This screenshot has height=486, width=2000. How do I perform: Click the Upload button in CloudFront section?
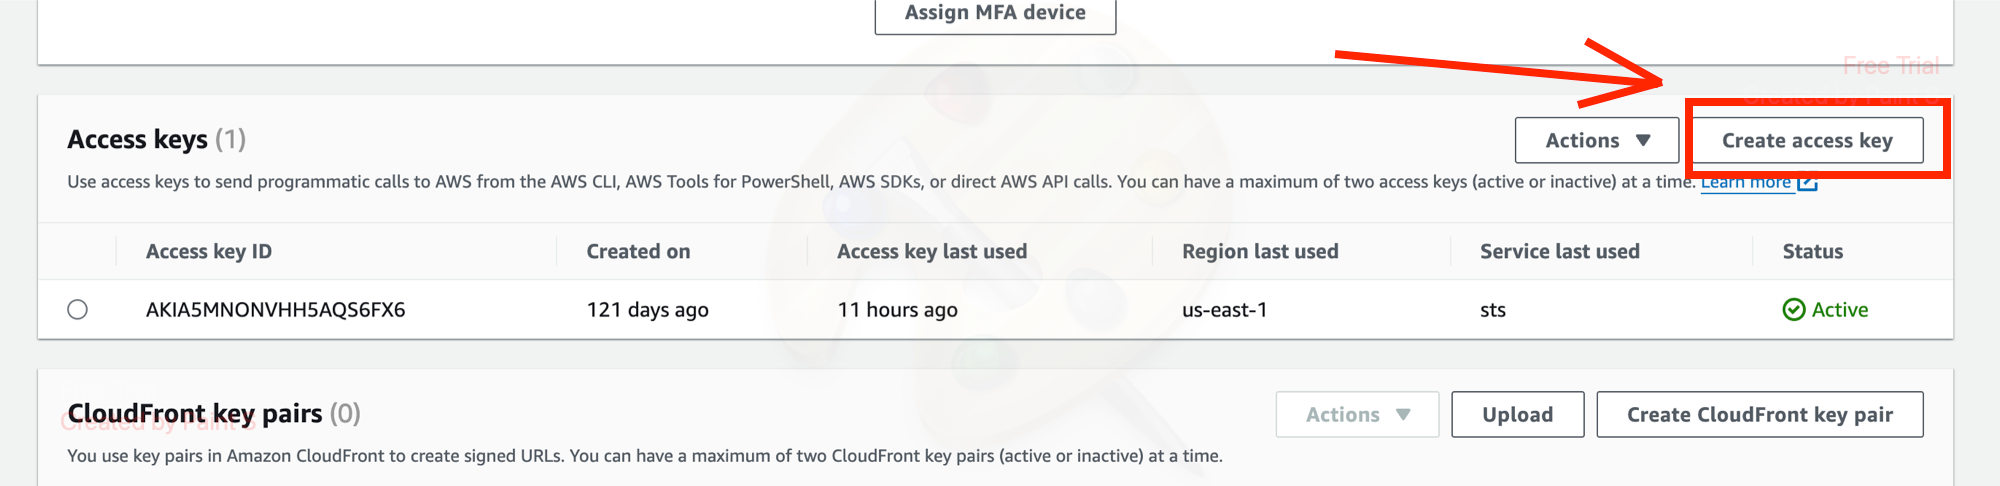pos(1518,415)
